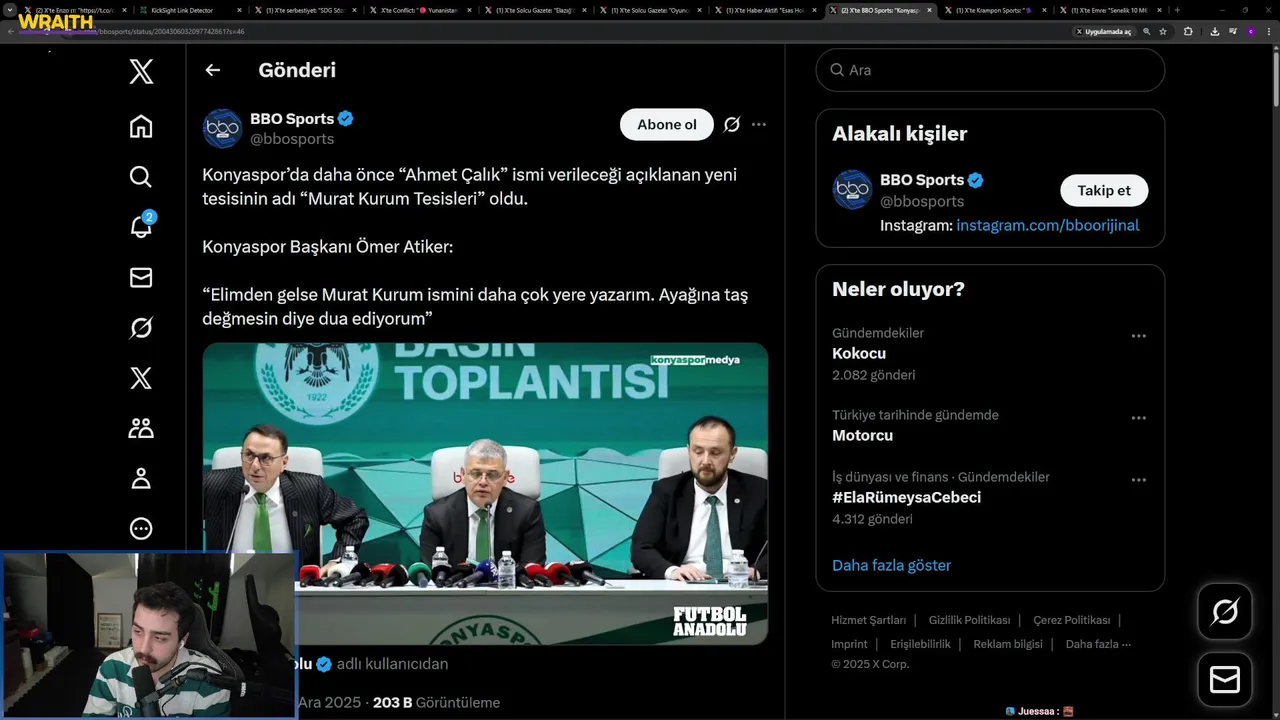The width and height of the screenshot is (1280, 720).
Task: Click 'BBO Sports' name in Alakalı kişiler
Action: coord(922,180)
